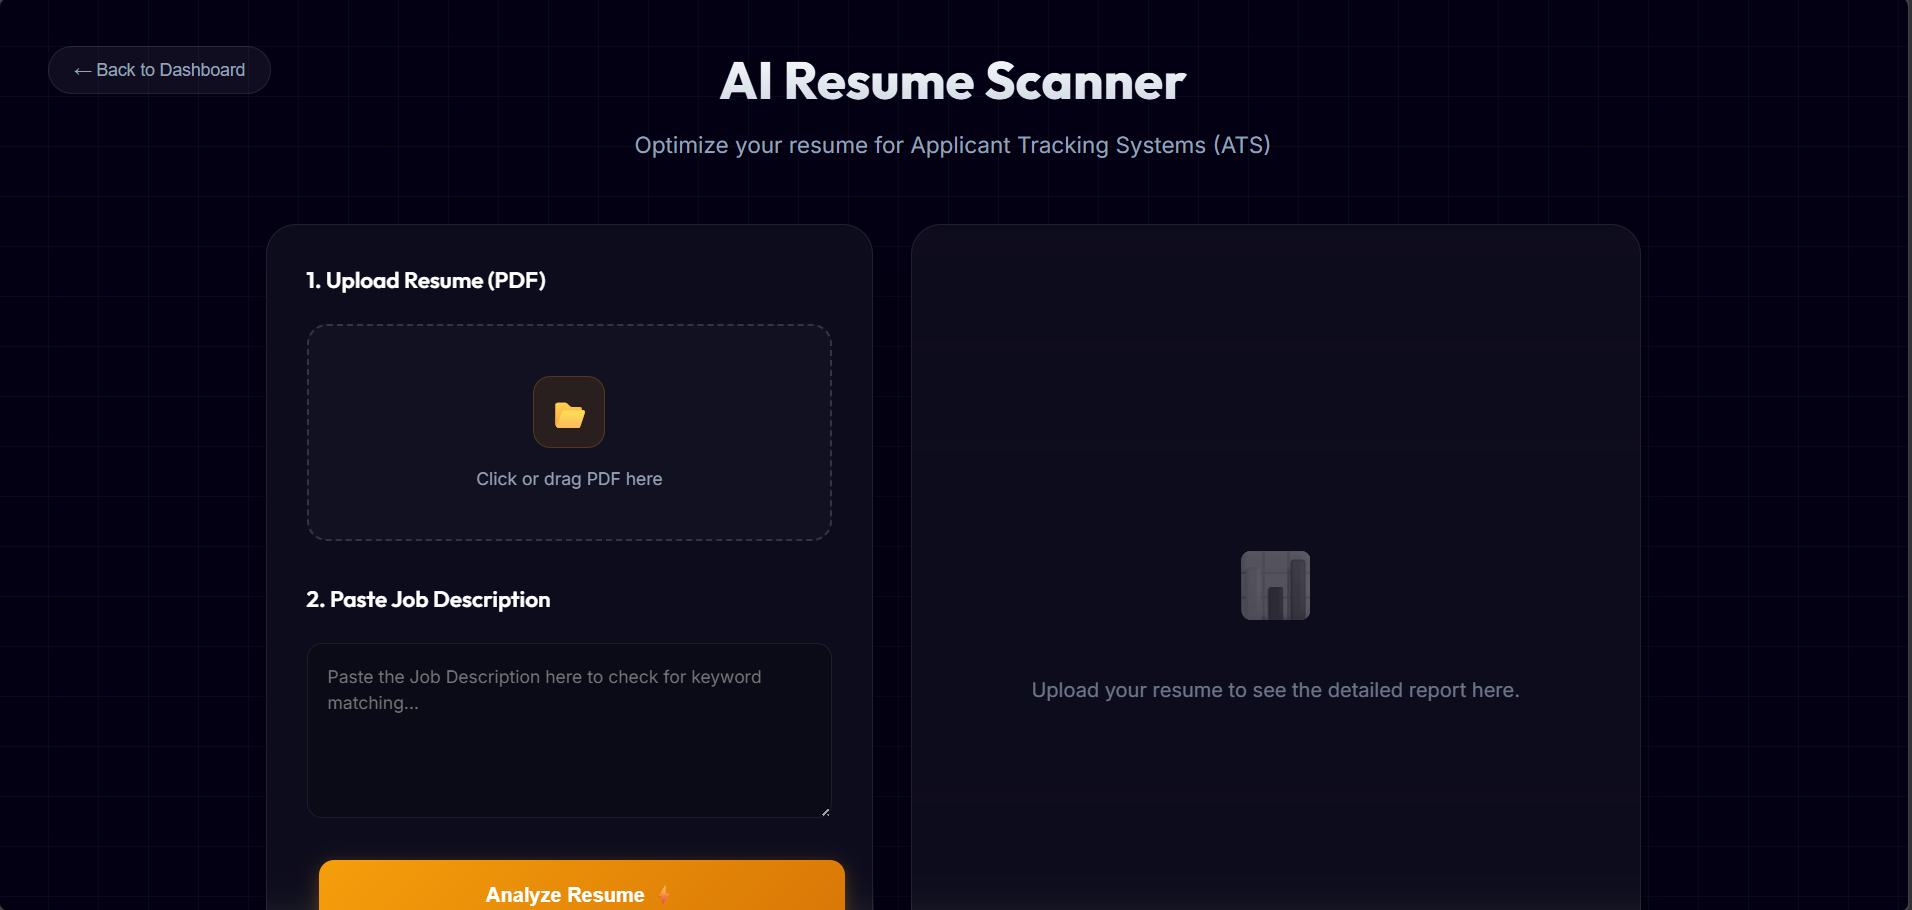This screenshot has width=1912, height=910.
Task: Click the textarea resize grip
Action: tap(824, 810)
